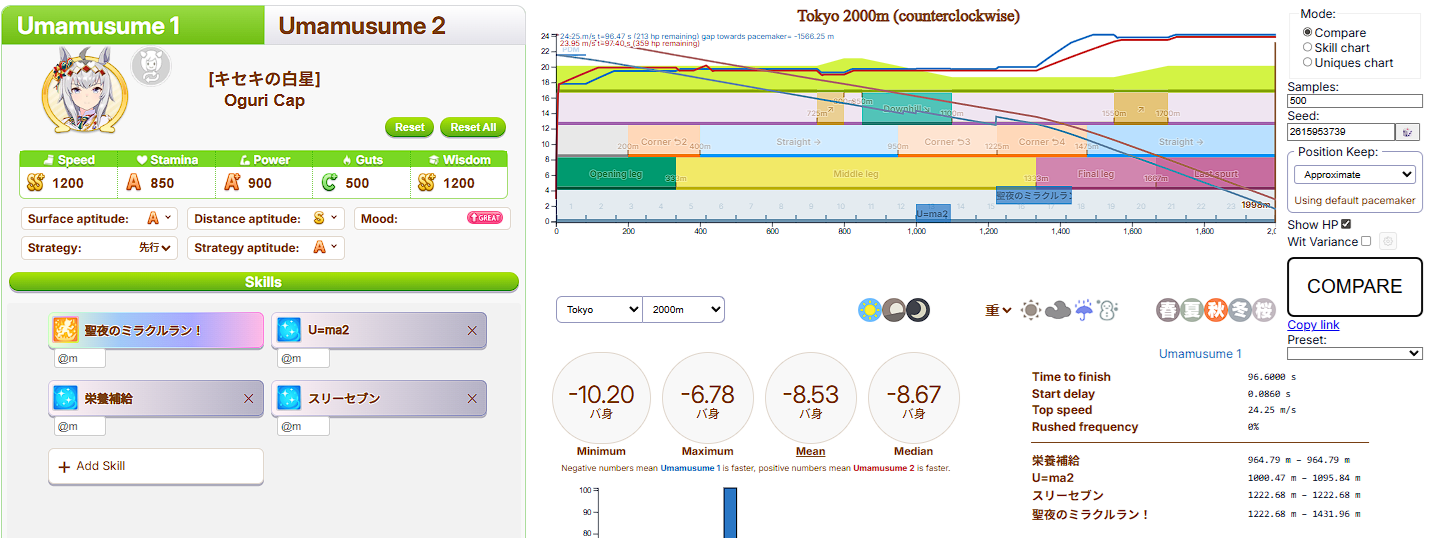Click the 聖夜のミラクルラン skill icon
This screenshot has height=538, width=1434.
[66, 329]
